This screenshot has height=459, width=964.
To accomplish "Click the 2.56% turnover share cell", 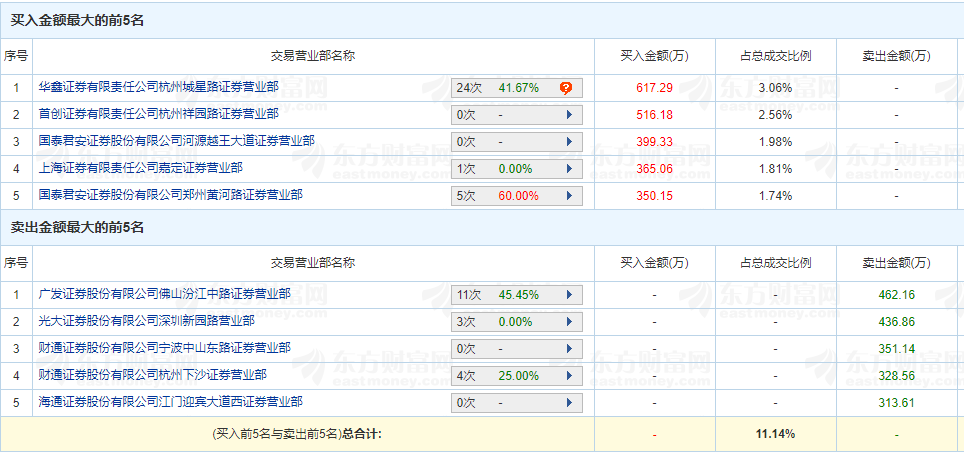I will 775,115.
